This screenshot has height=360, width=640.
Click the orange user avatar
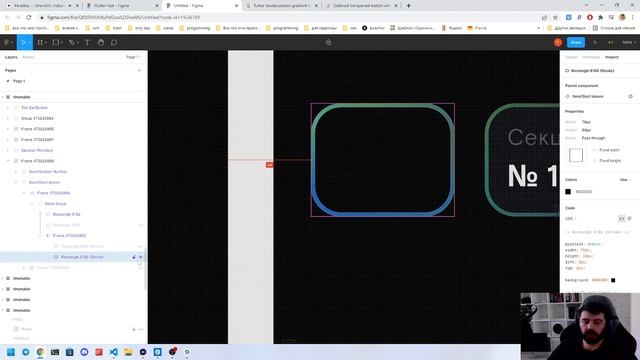[558, 42]
